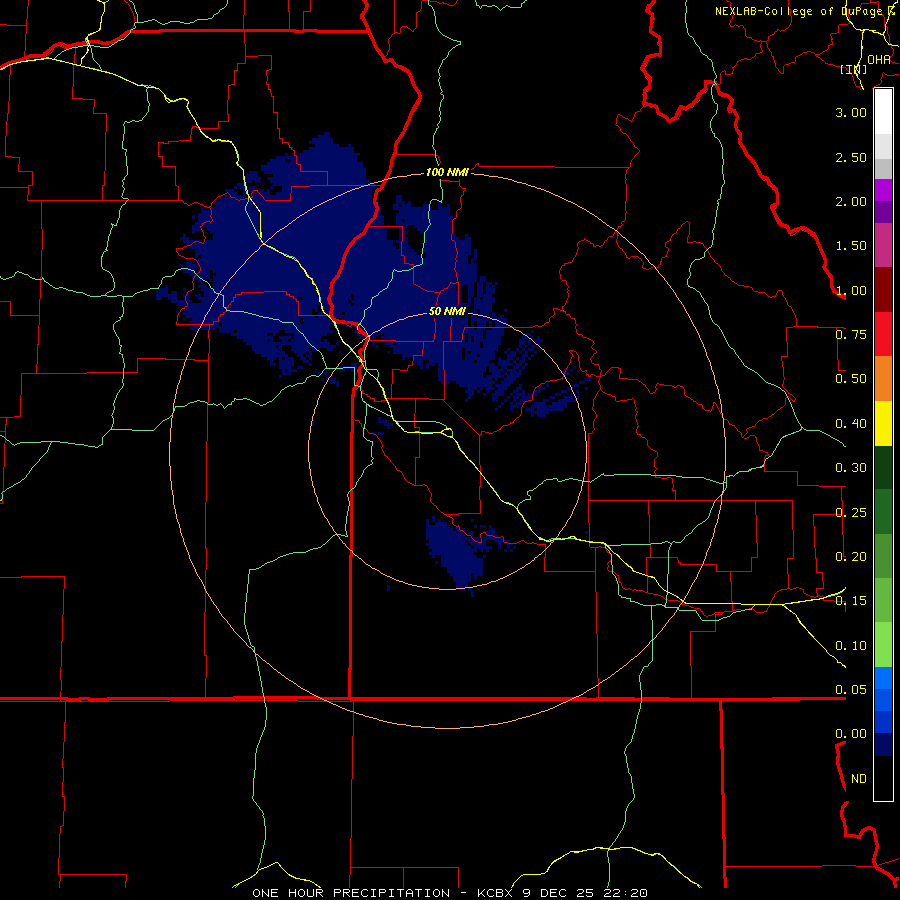Click the '1.50' scale label
This screenshot has width=900, height=900.
coord(851,246)
